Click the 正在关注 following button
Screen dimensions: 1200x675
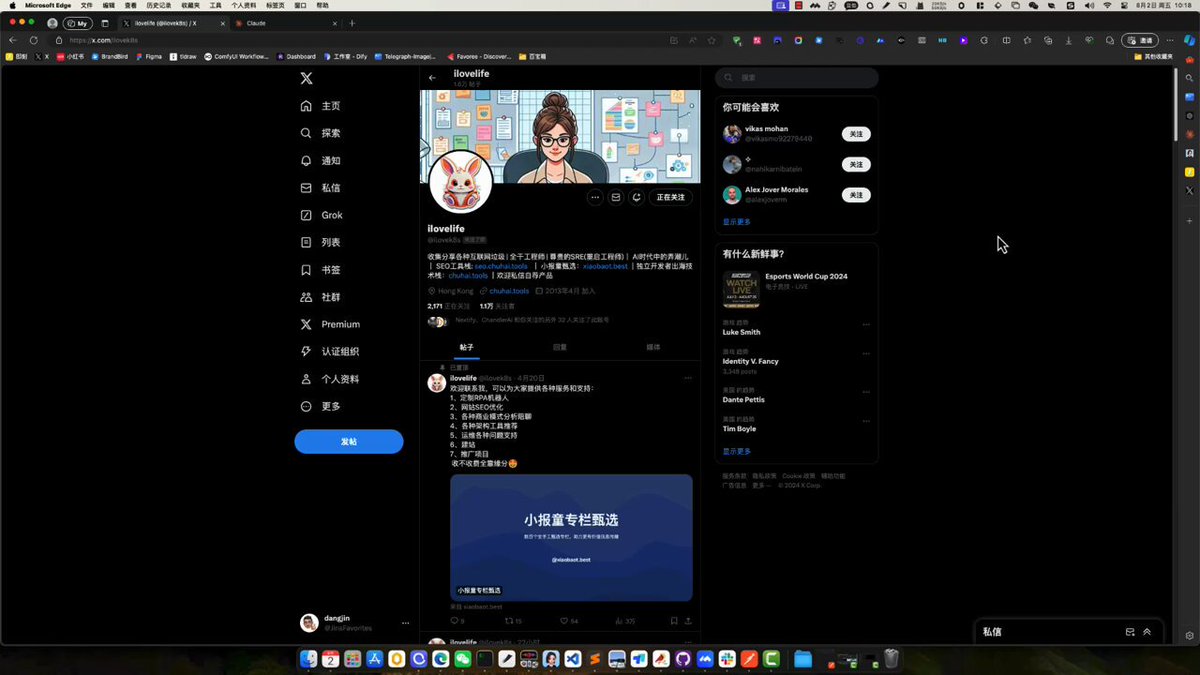(x=671, y=197)
